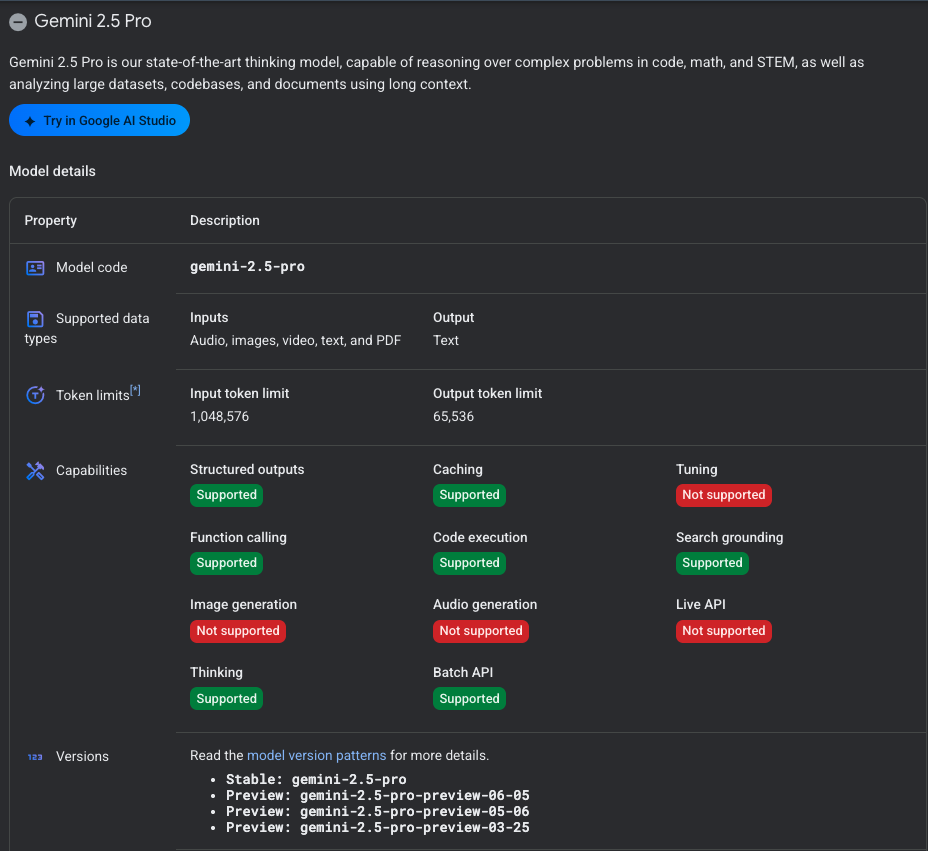928x851 pixels.
Task: Click Supported badge under Thinking
Action: [226, 698]
